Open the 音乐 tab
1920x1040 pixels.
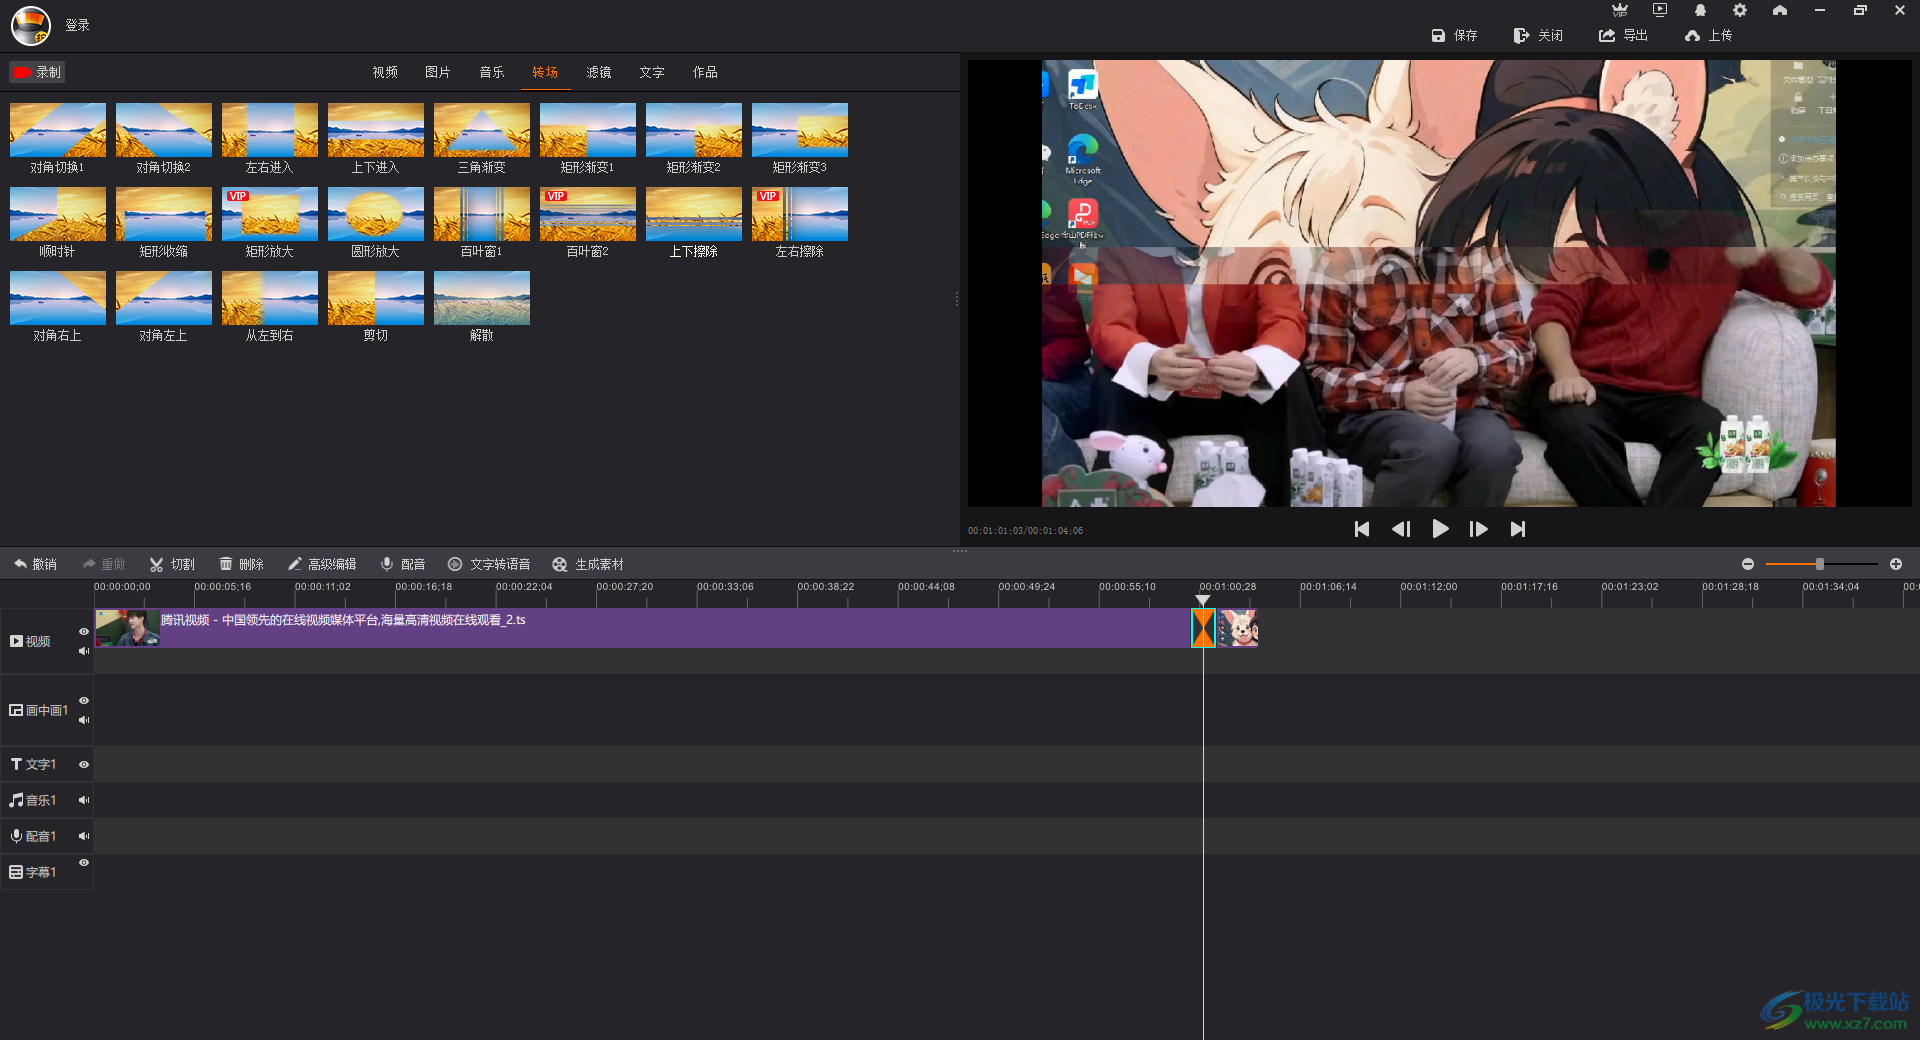pos(492,72)
